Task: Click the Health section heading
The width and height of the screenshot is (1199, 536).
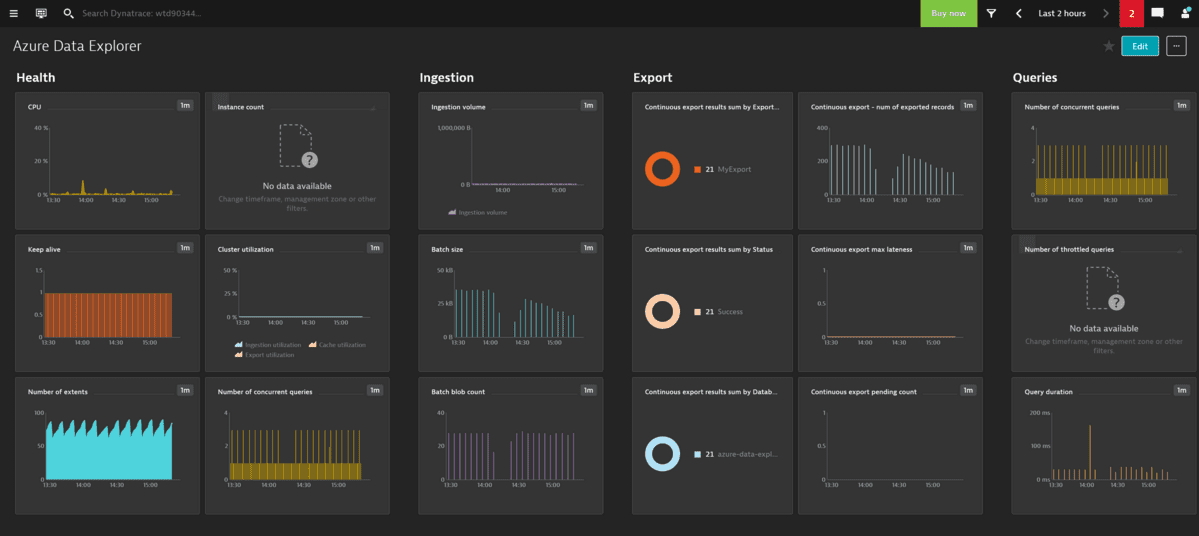Action: [x=35, y=77]
